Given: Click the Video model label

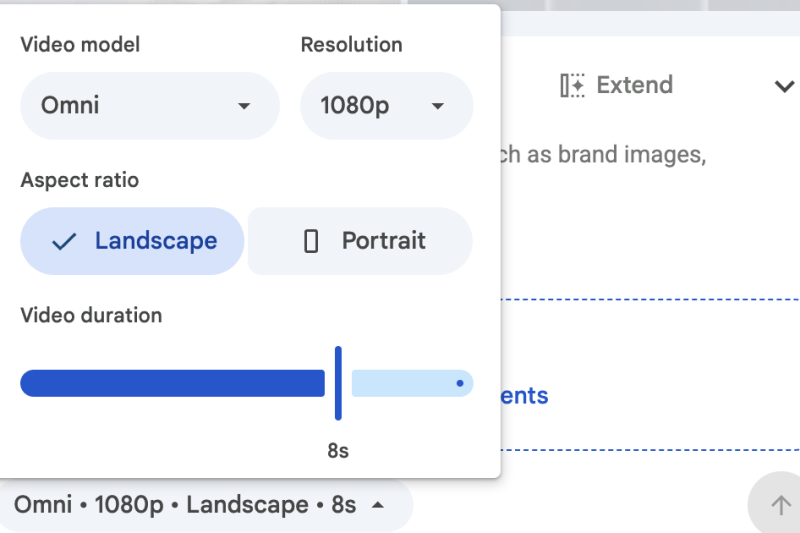Looking at the screenshot, I should [x=80, y=45].
